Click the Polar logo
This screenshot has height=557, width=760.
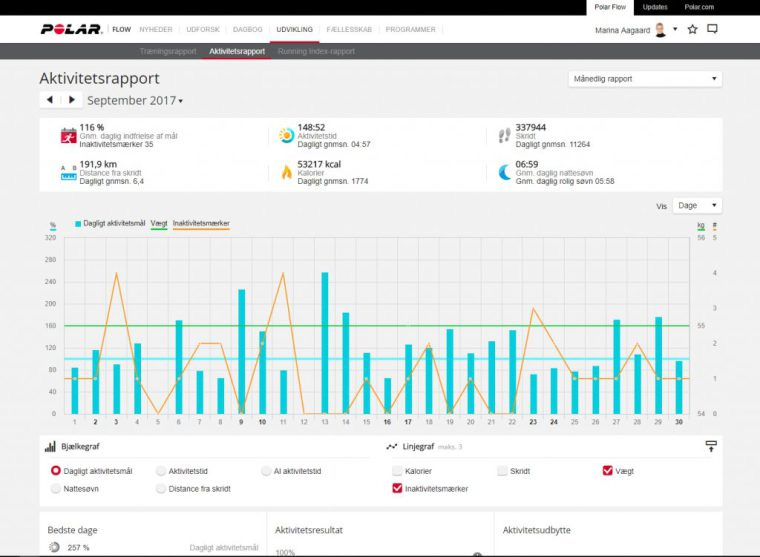[x=71, y=30]
